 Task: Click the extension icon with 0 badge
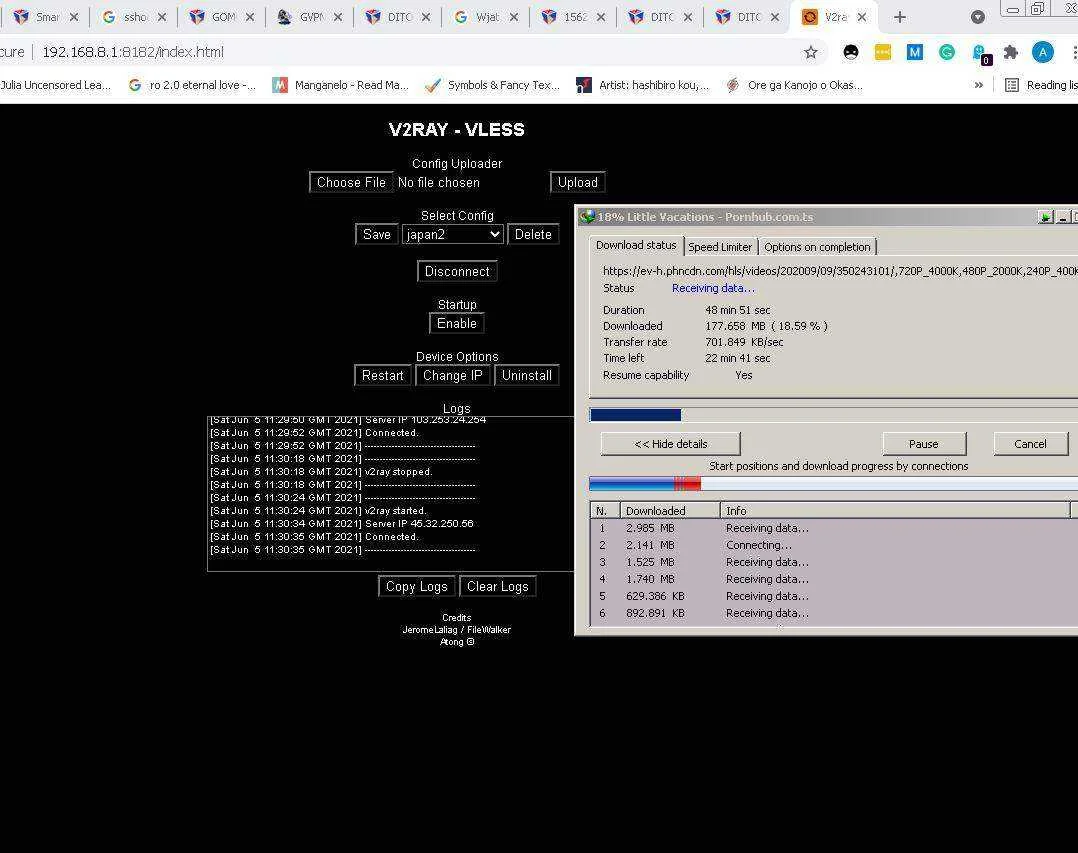click(980, 54)
